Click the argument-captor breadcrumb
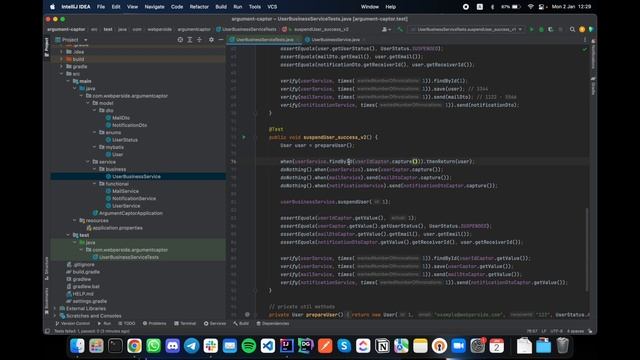 (x=66, y=29)
